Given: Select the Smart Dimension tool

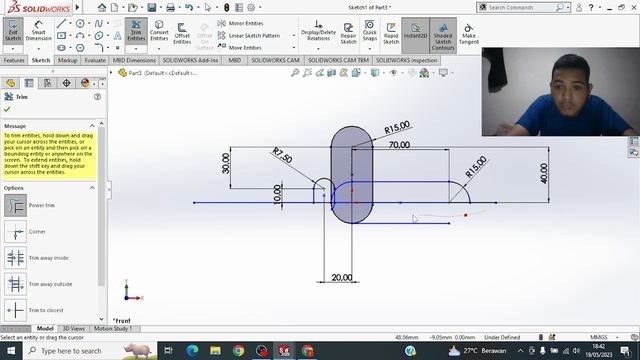Looking at the screenshot, I should tap(38, 30).
